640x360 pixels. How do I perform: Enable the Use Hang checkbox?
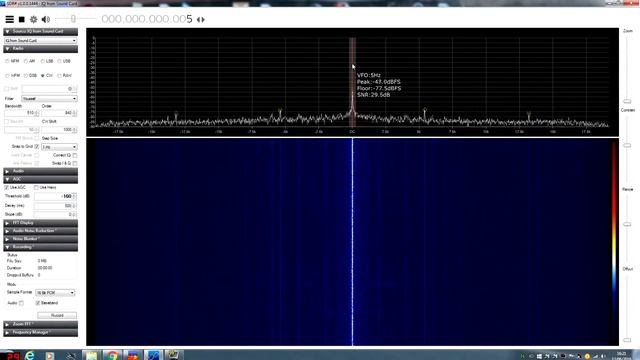36,187
